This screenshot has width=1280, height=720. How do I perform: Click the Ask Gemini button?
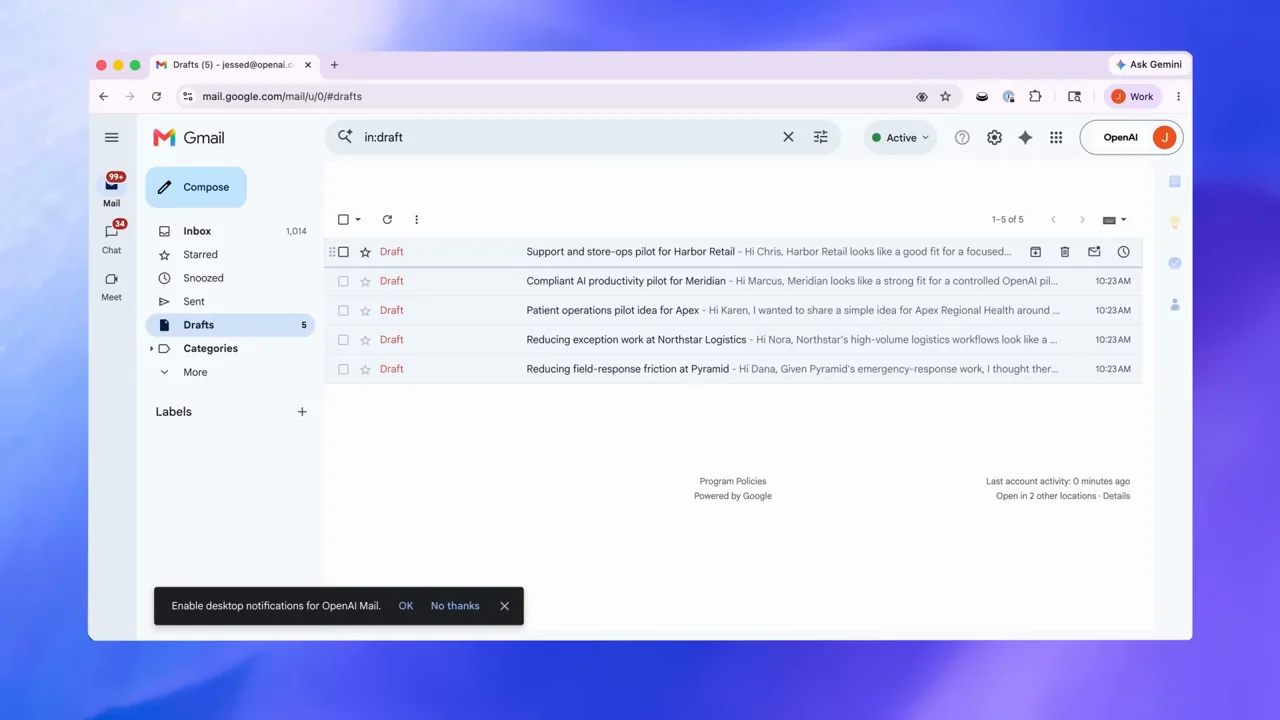pos(1149,65)
